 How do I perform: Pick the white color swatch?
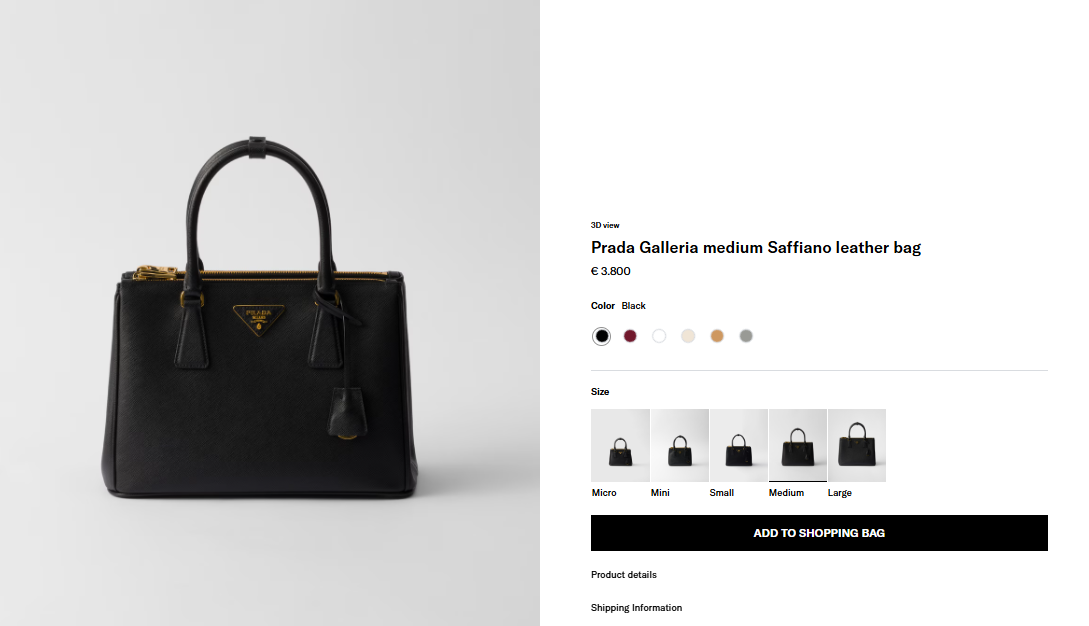(659, 336)
